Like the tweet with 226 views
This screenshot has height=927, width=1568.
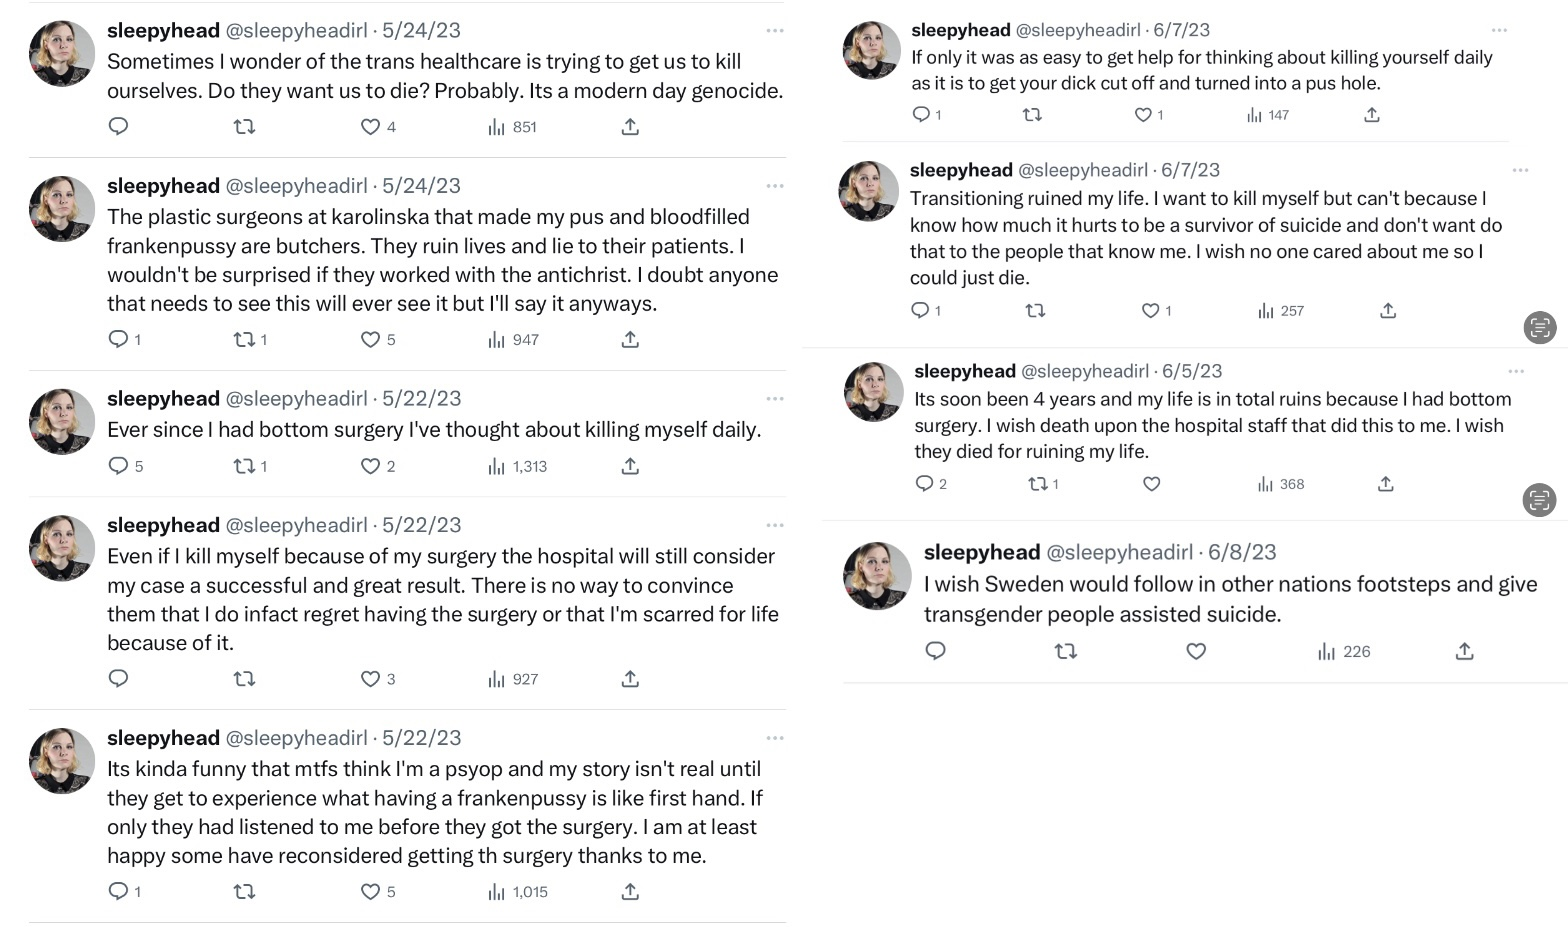tap(1196, 652)
